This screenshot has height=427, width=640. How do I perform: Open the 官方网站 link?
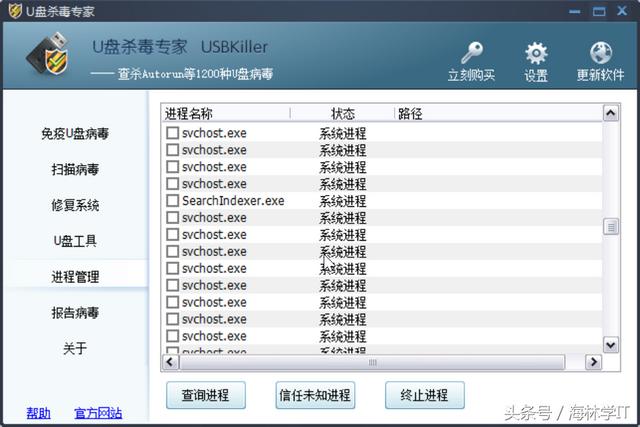click(98, 413)
